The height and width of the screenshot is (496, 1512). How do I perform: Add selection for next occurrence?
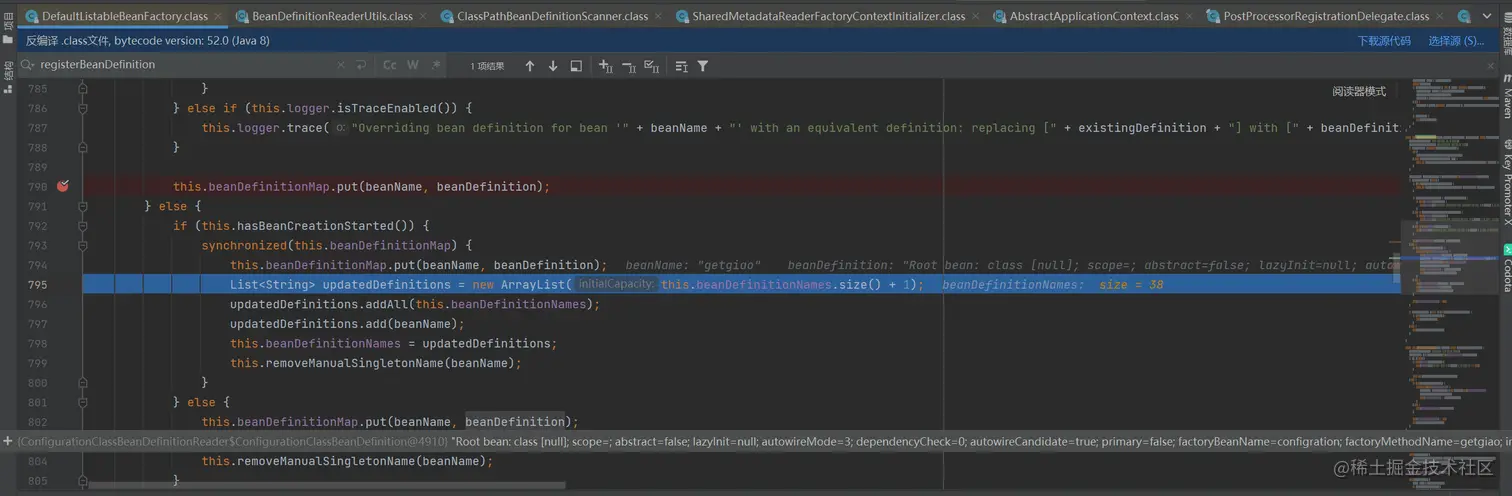[x=606, y=66]
